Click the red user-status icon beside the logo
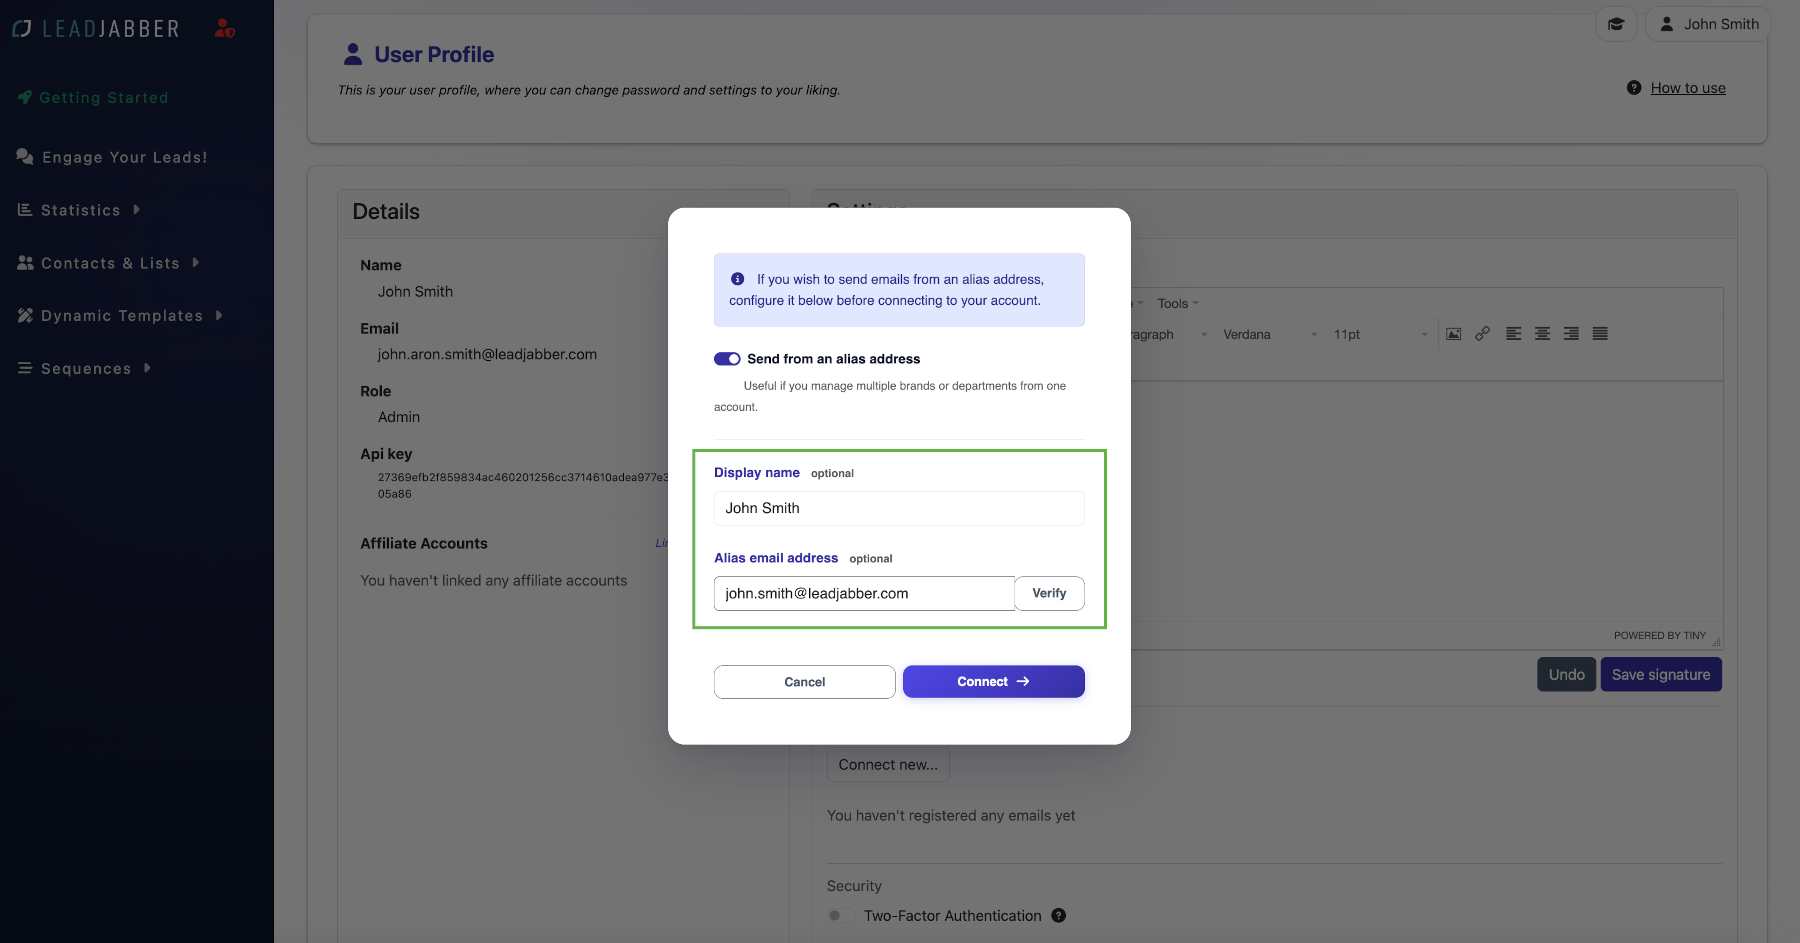This screenshot has height=943, width=1800. coord(225,29)
